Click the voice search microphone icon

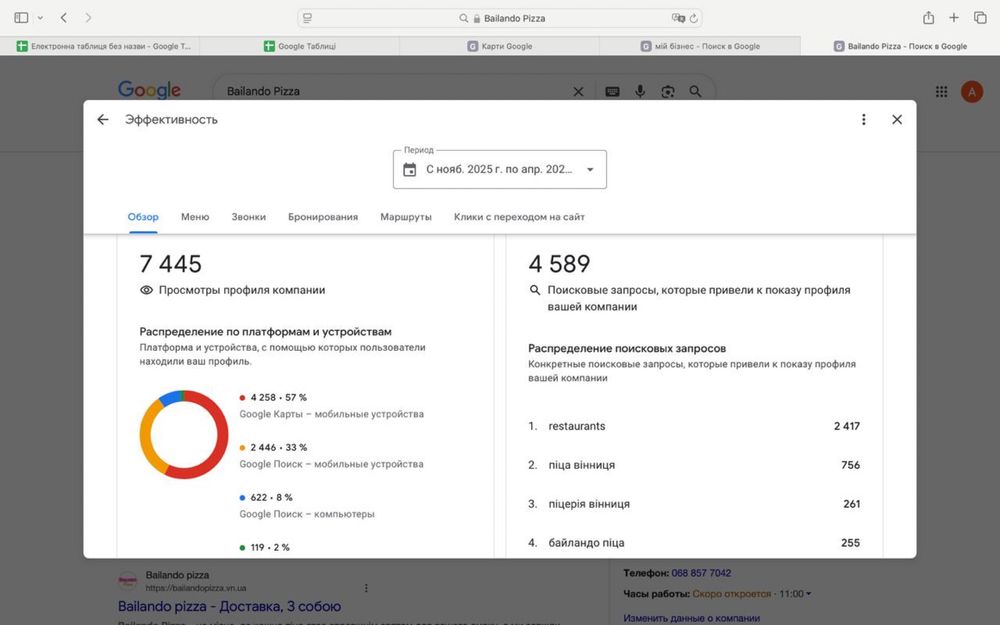(x=640, y=92)
